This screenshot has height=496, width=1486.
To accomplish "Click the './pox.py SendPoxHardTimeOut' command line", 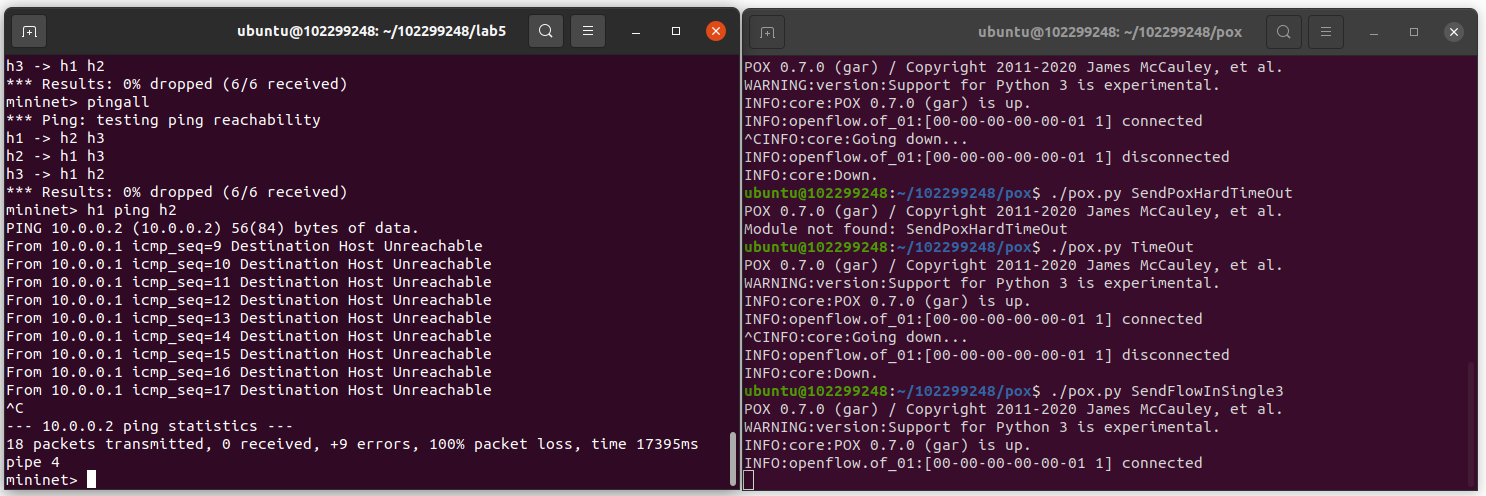I will click(1019, 193).
